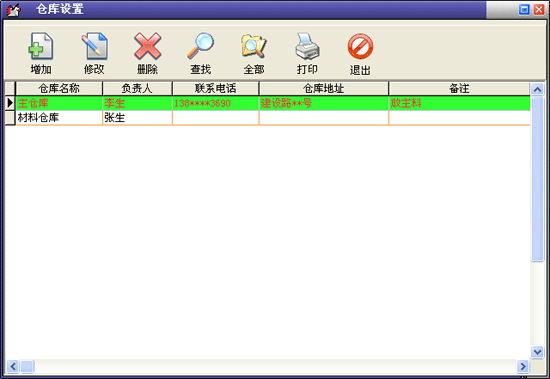Screen dimensions: 550x379
Task: Click the 仓库地址 column header
Action: pyautogui.click(x=324, y=88)
